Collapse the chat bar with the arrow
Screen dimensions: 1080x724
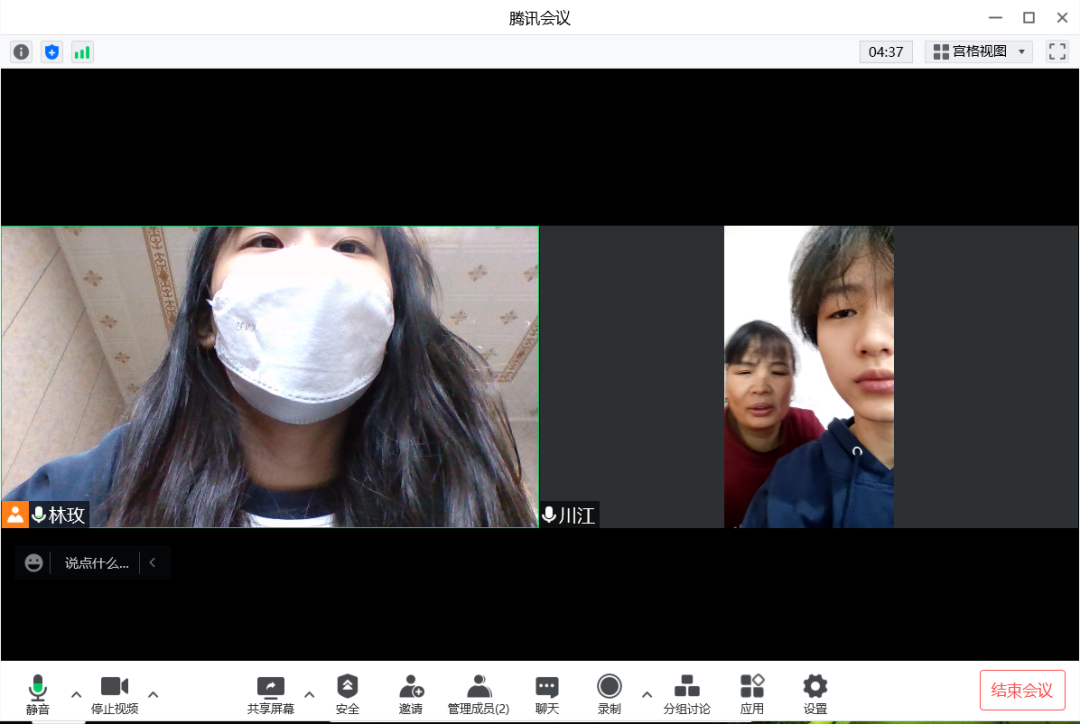click(x=153, y=563)
